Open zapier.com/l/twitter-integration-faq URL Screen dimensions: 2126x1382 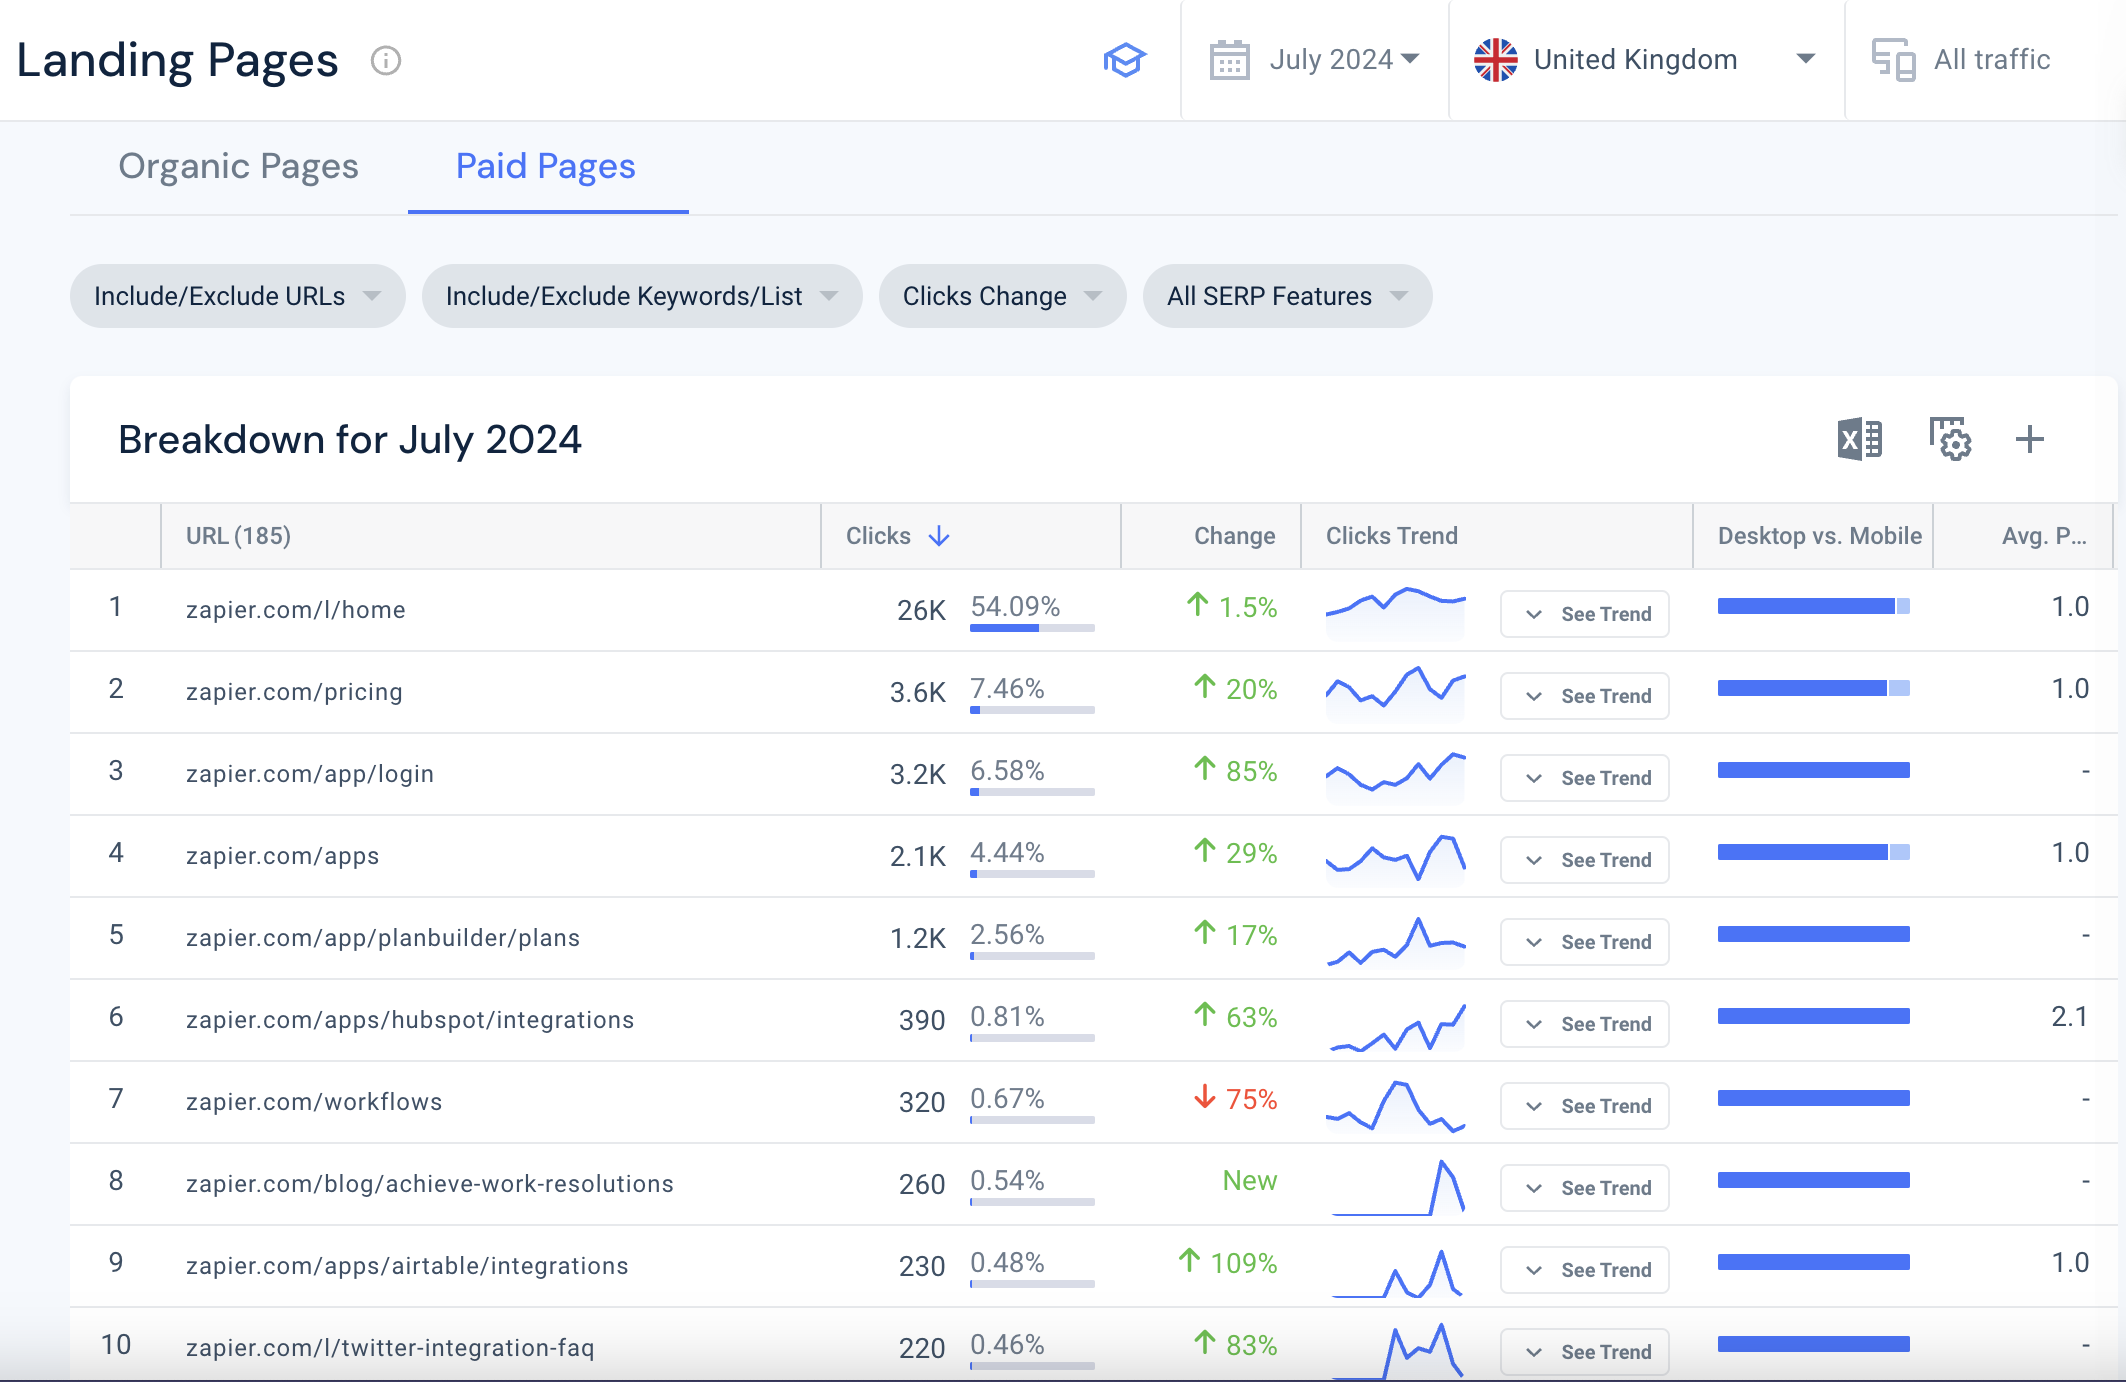click(390, 1348)
